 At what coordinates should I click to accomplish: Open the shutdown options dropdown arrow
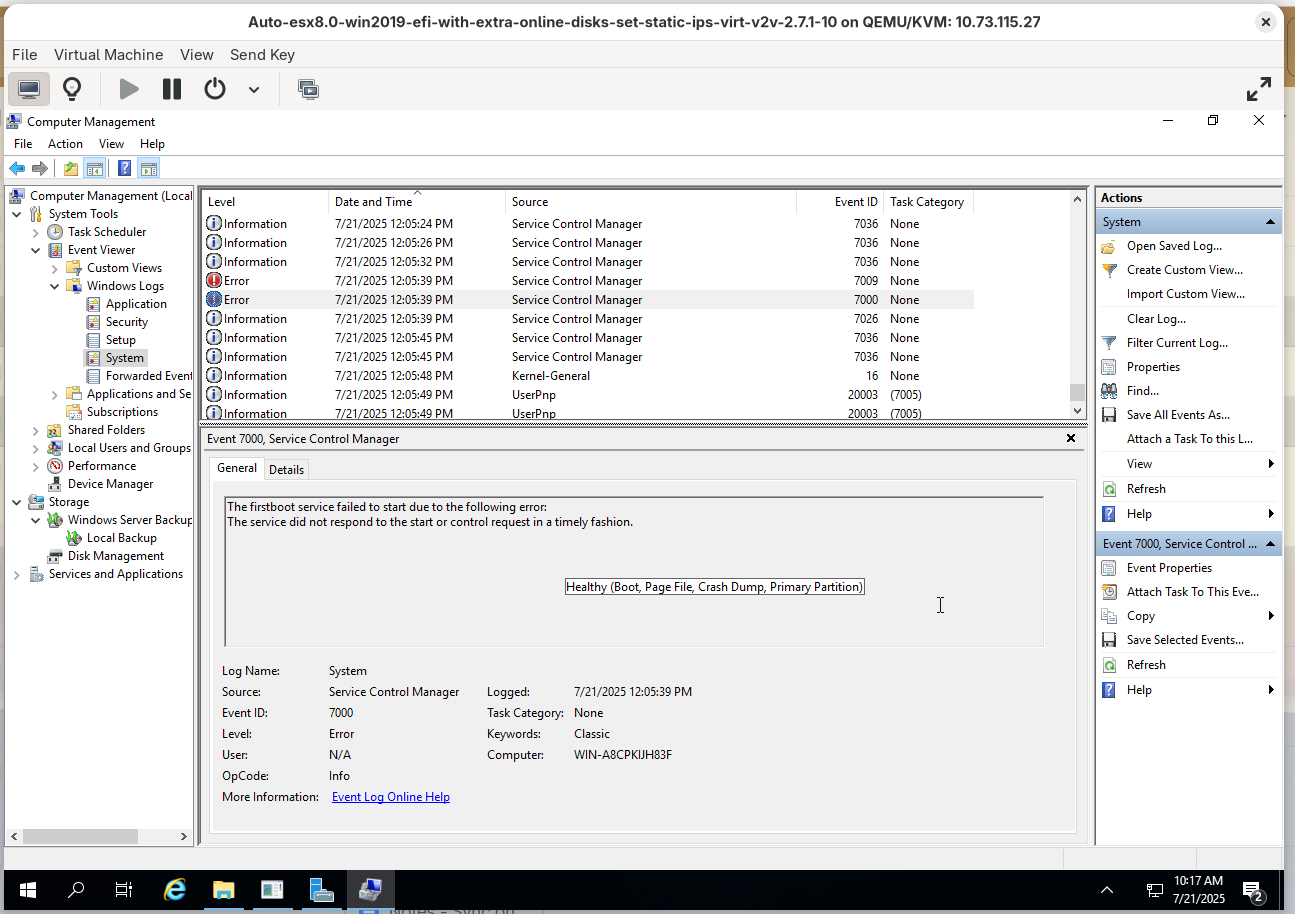click(x=254, y=90)
